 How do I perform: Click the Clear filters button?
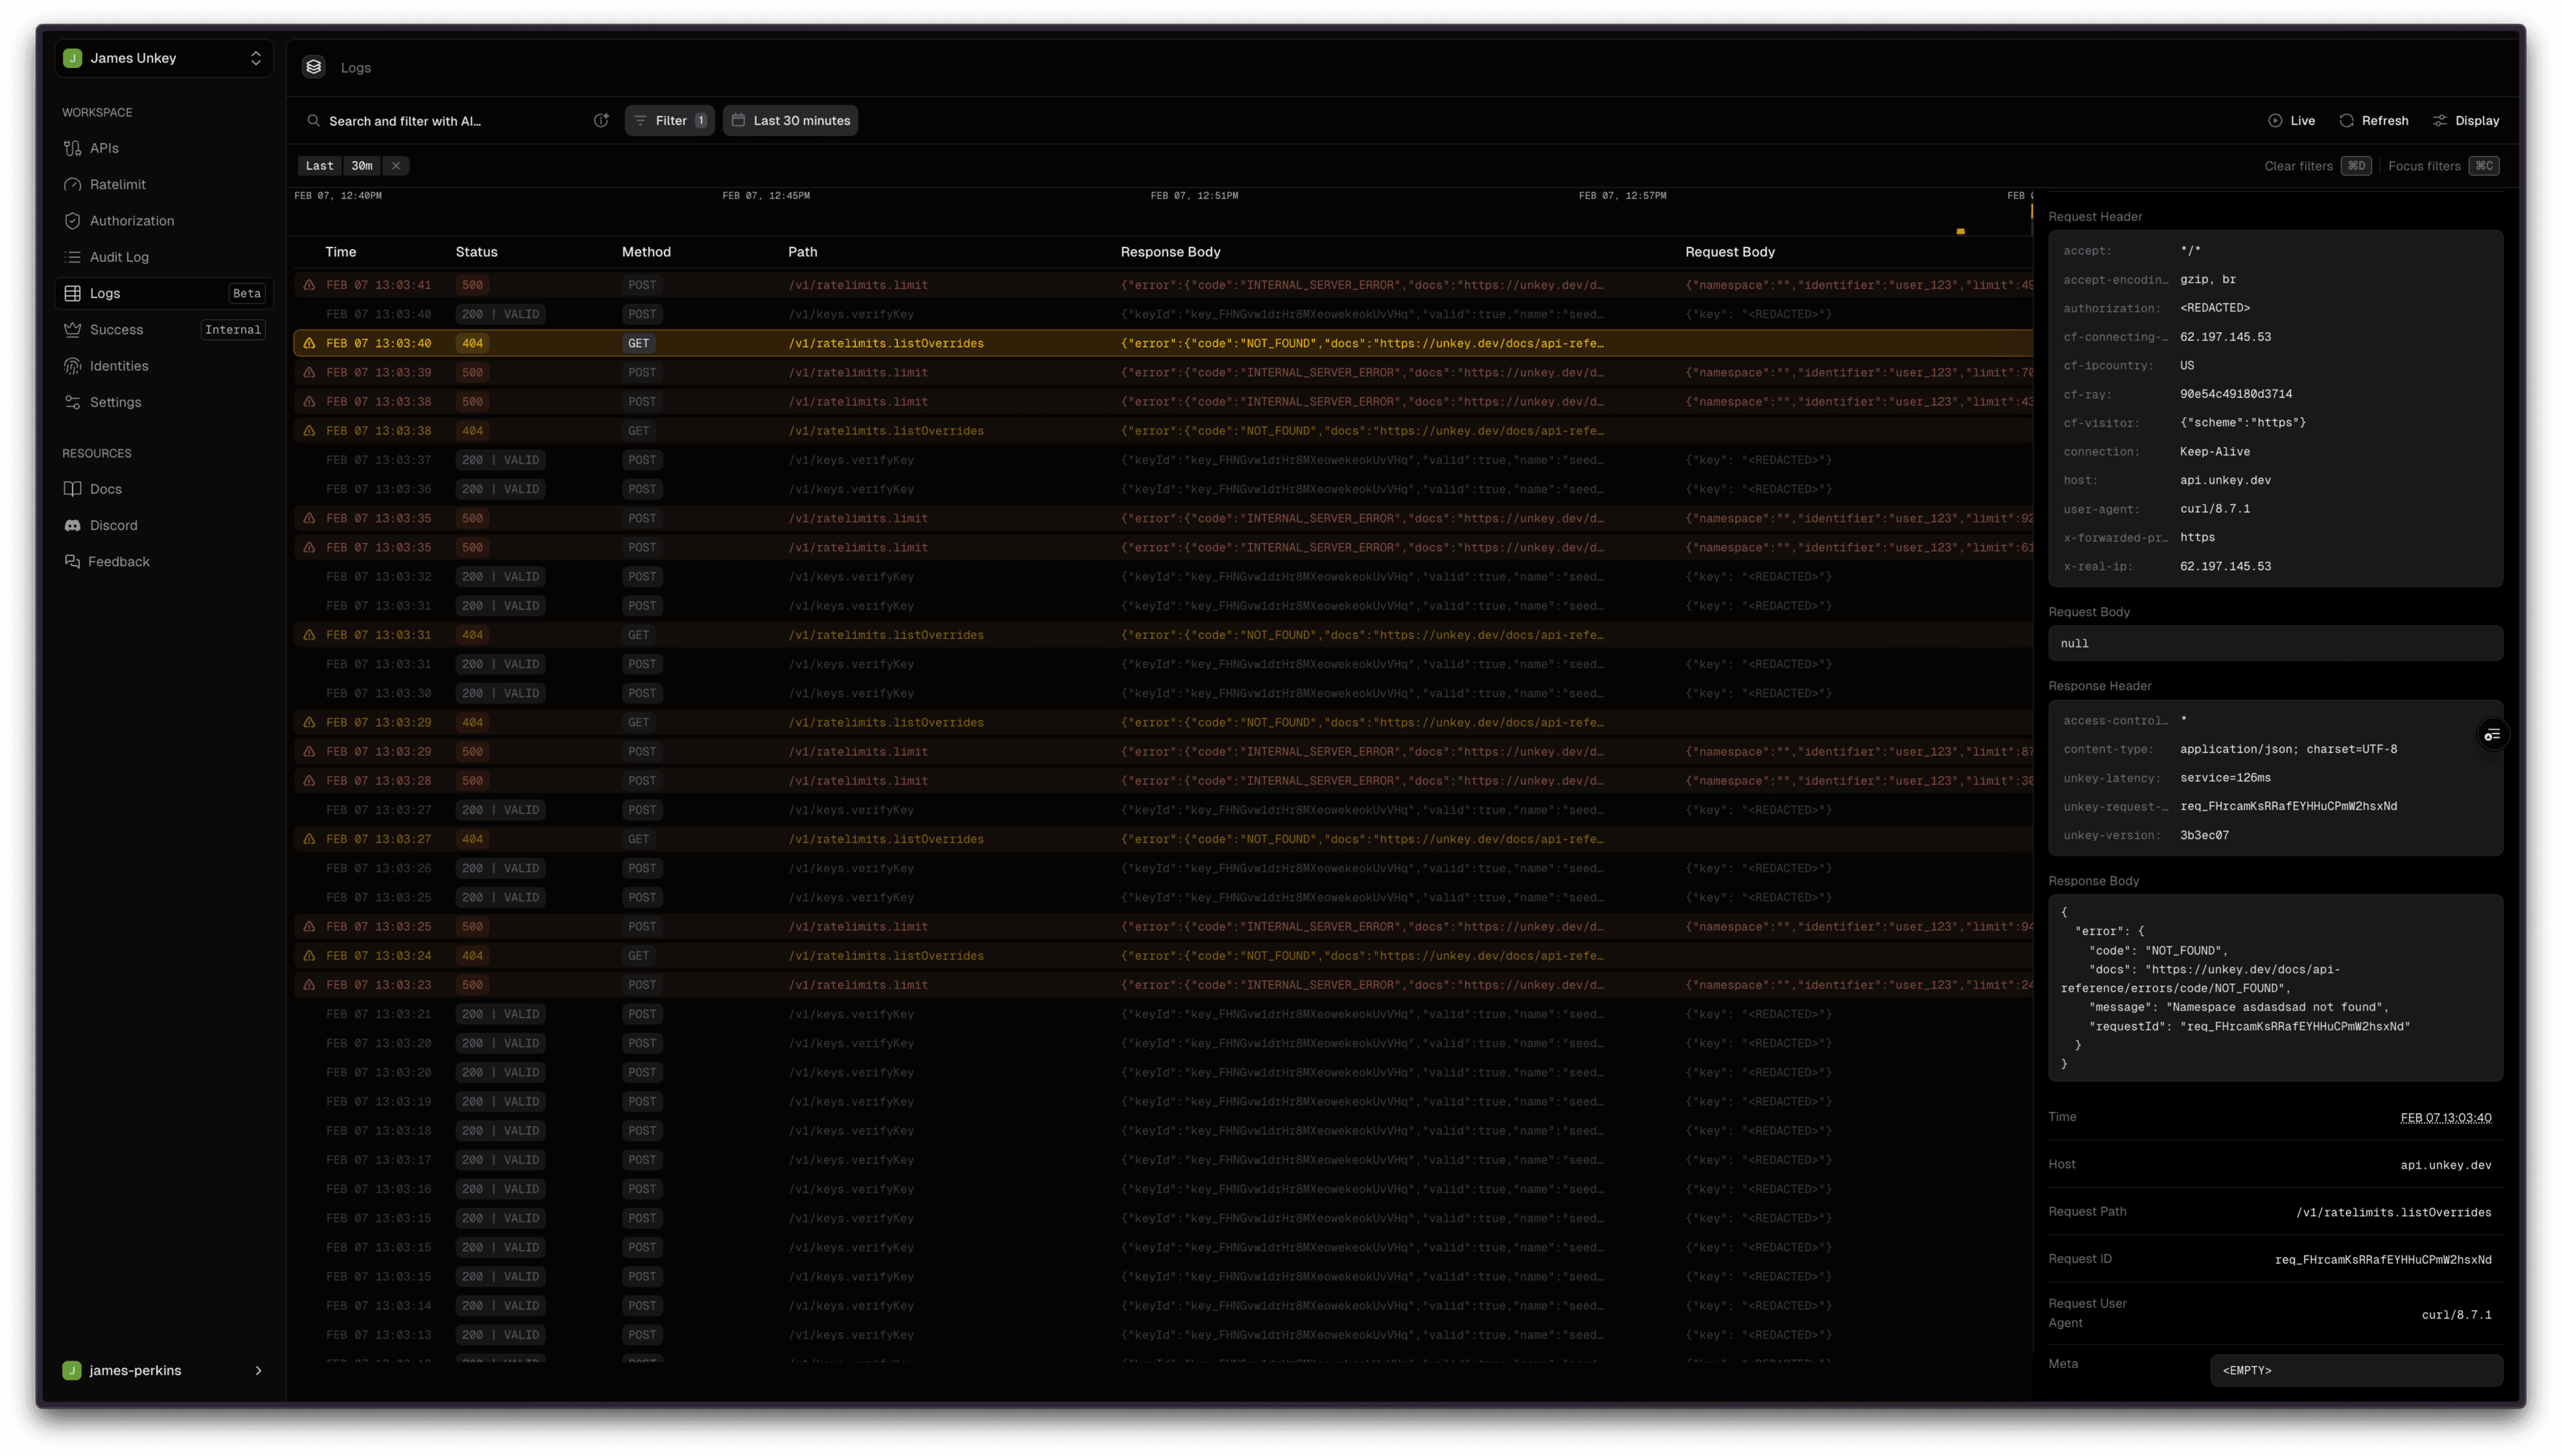point(2300,165)
